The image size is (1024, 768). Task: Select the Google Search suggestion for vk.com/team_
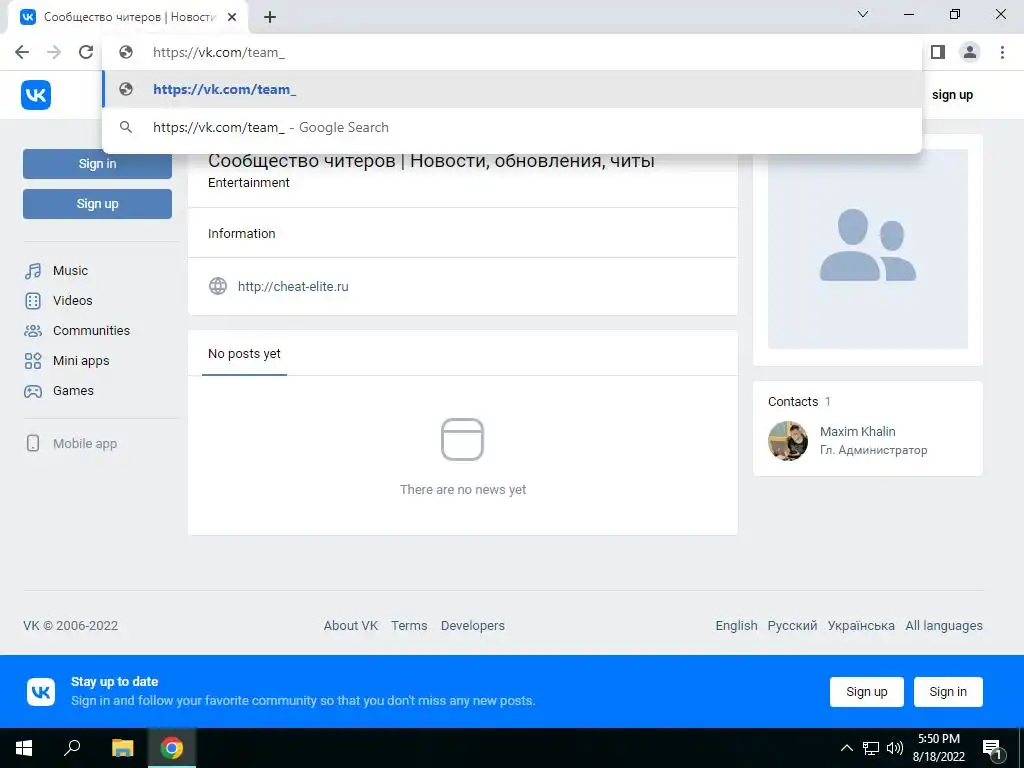(x=512, y=127)
